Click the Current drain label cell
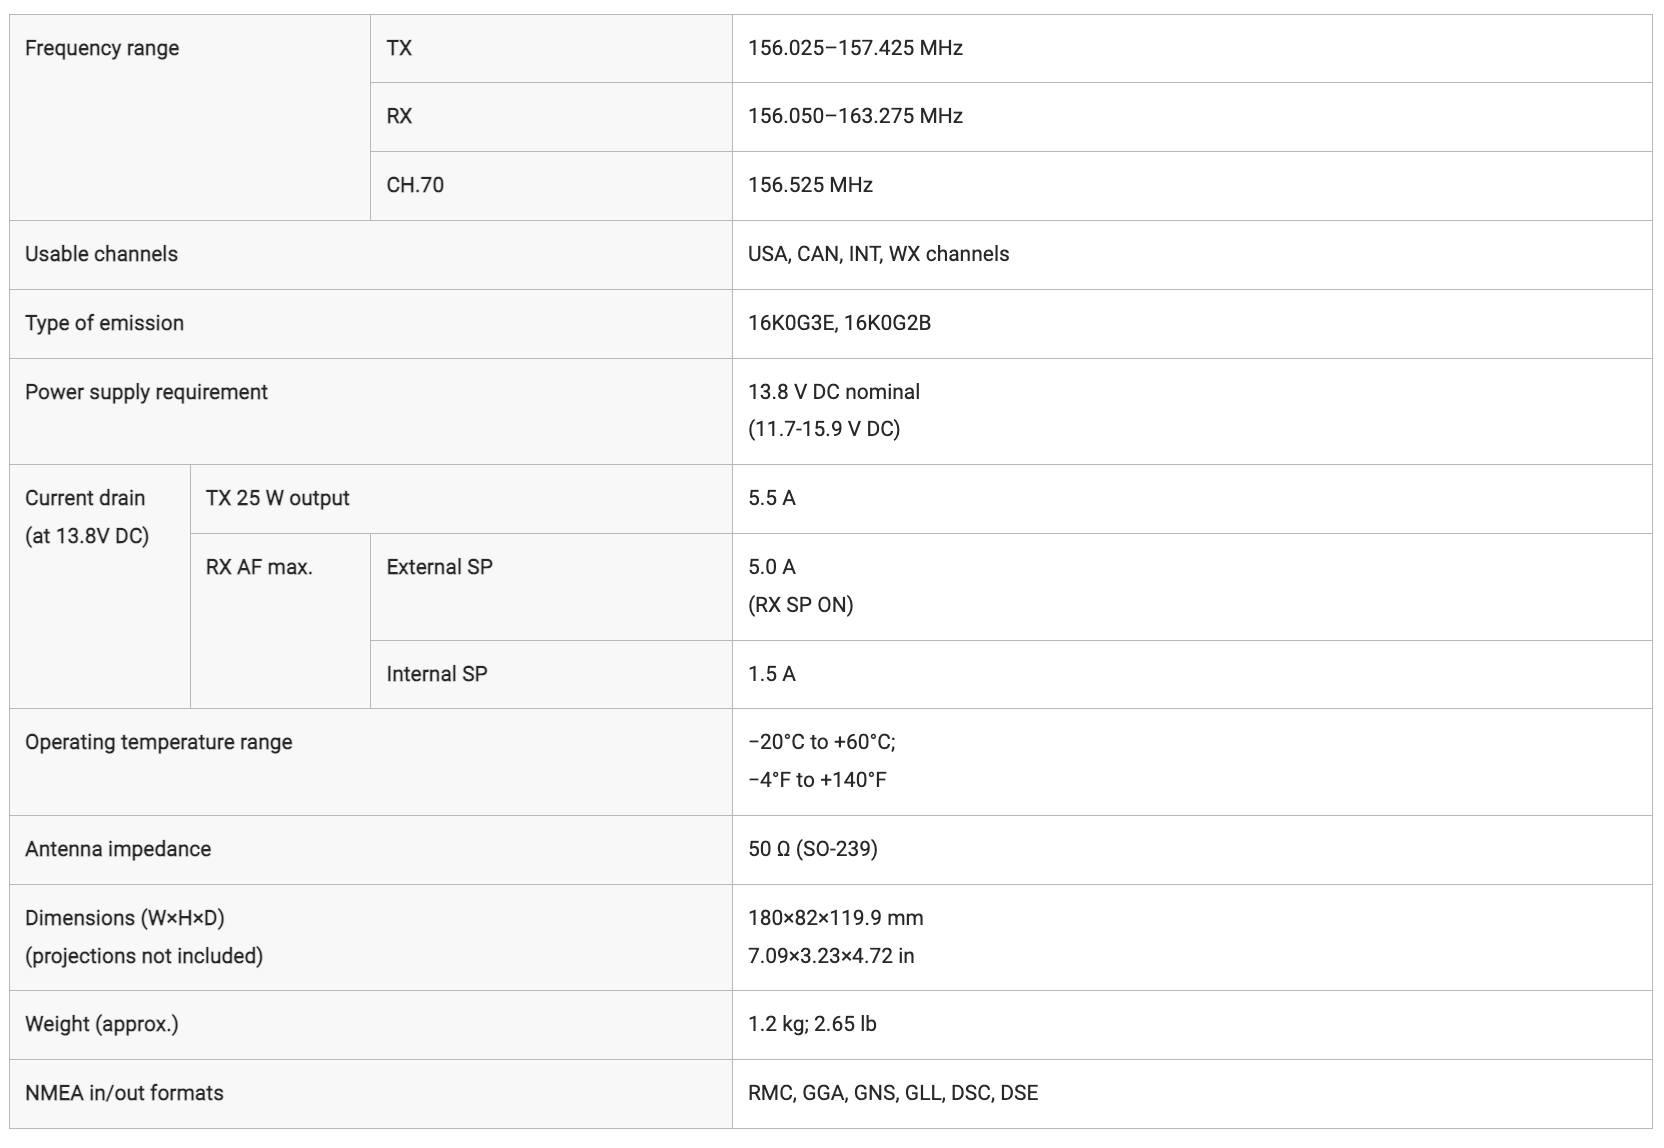This screenshot has height=1148, width=1664. click(x=100, y=587)
